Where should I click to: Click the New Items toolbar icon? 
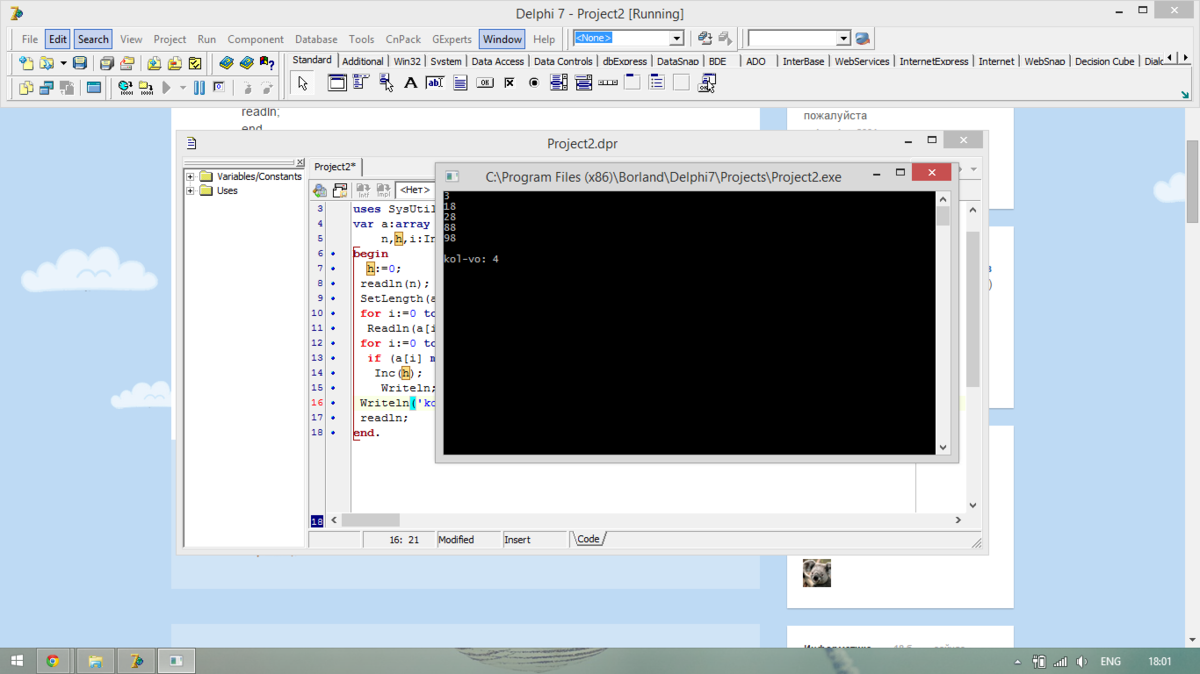(x=26, y=64)
